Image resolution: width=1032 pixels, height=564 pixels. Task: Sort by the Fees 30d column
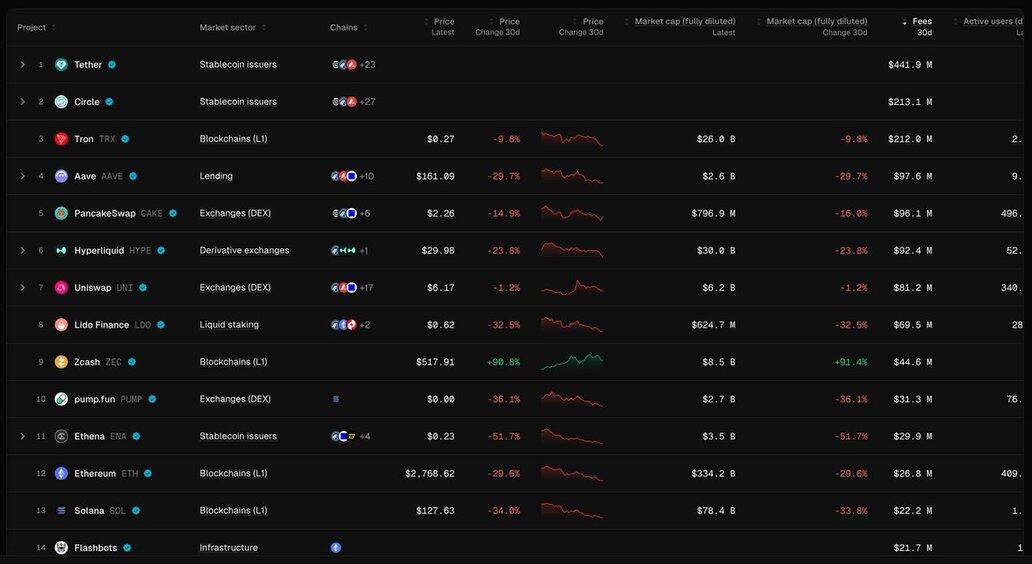tap(920, 21)
